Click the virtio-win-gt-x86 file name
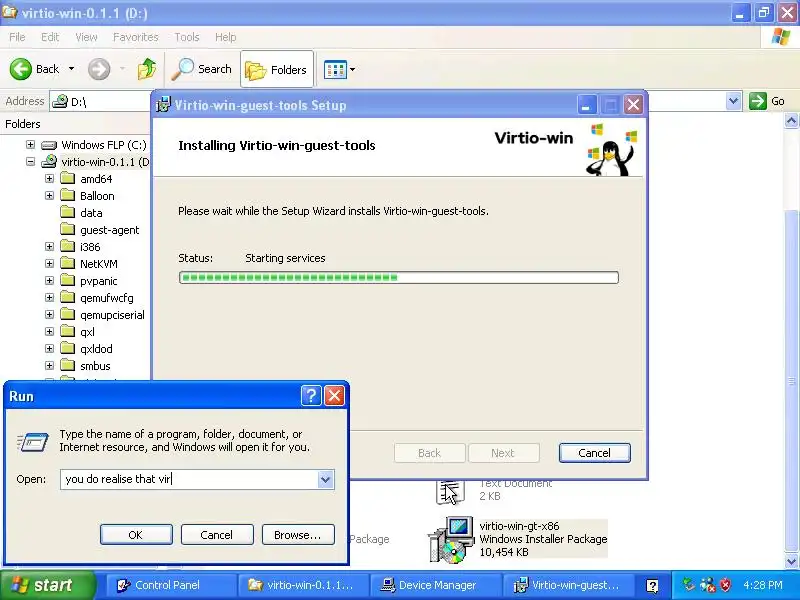800x600 pixels. 519,526
